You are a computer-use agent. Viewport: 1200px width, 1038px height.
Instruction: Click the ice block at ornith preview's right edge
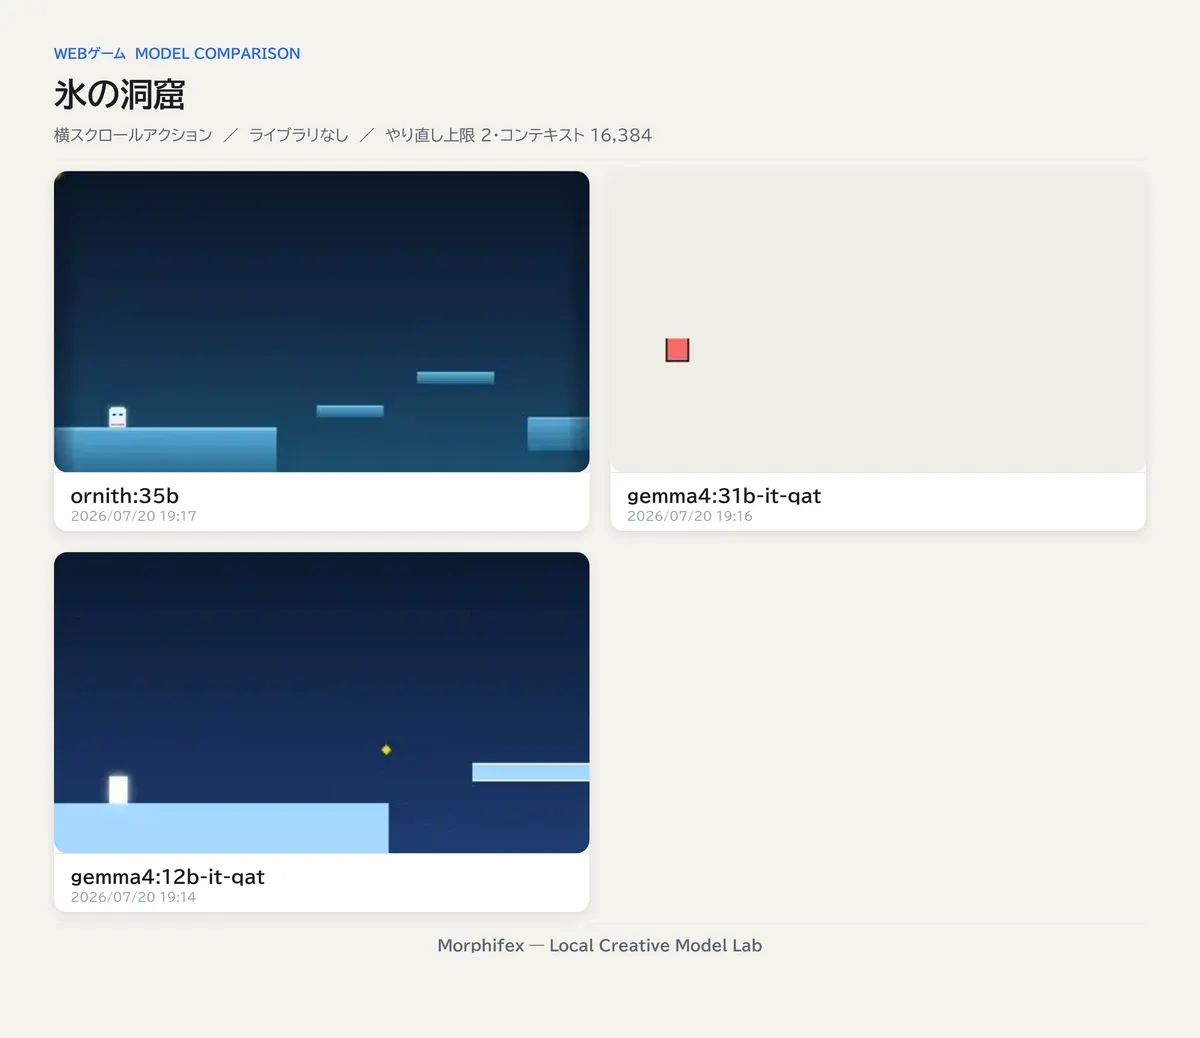click(x=558, y=433)
